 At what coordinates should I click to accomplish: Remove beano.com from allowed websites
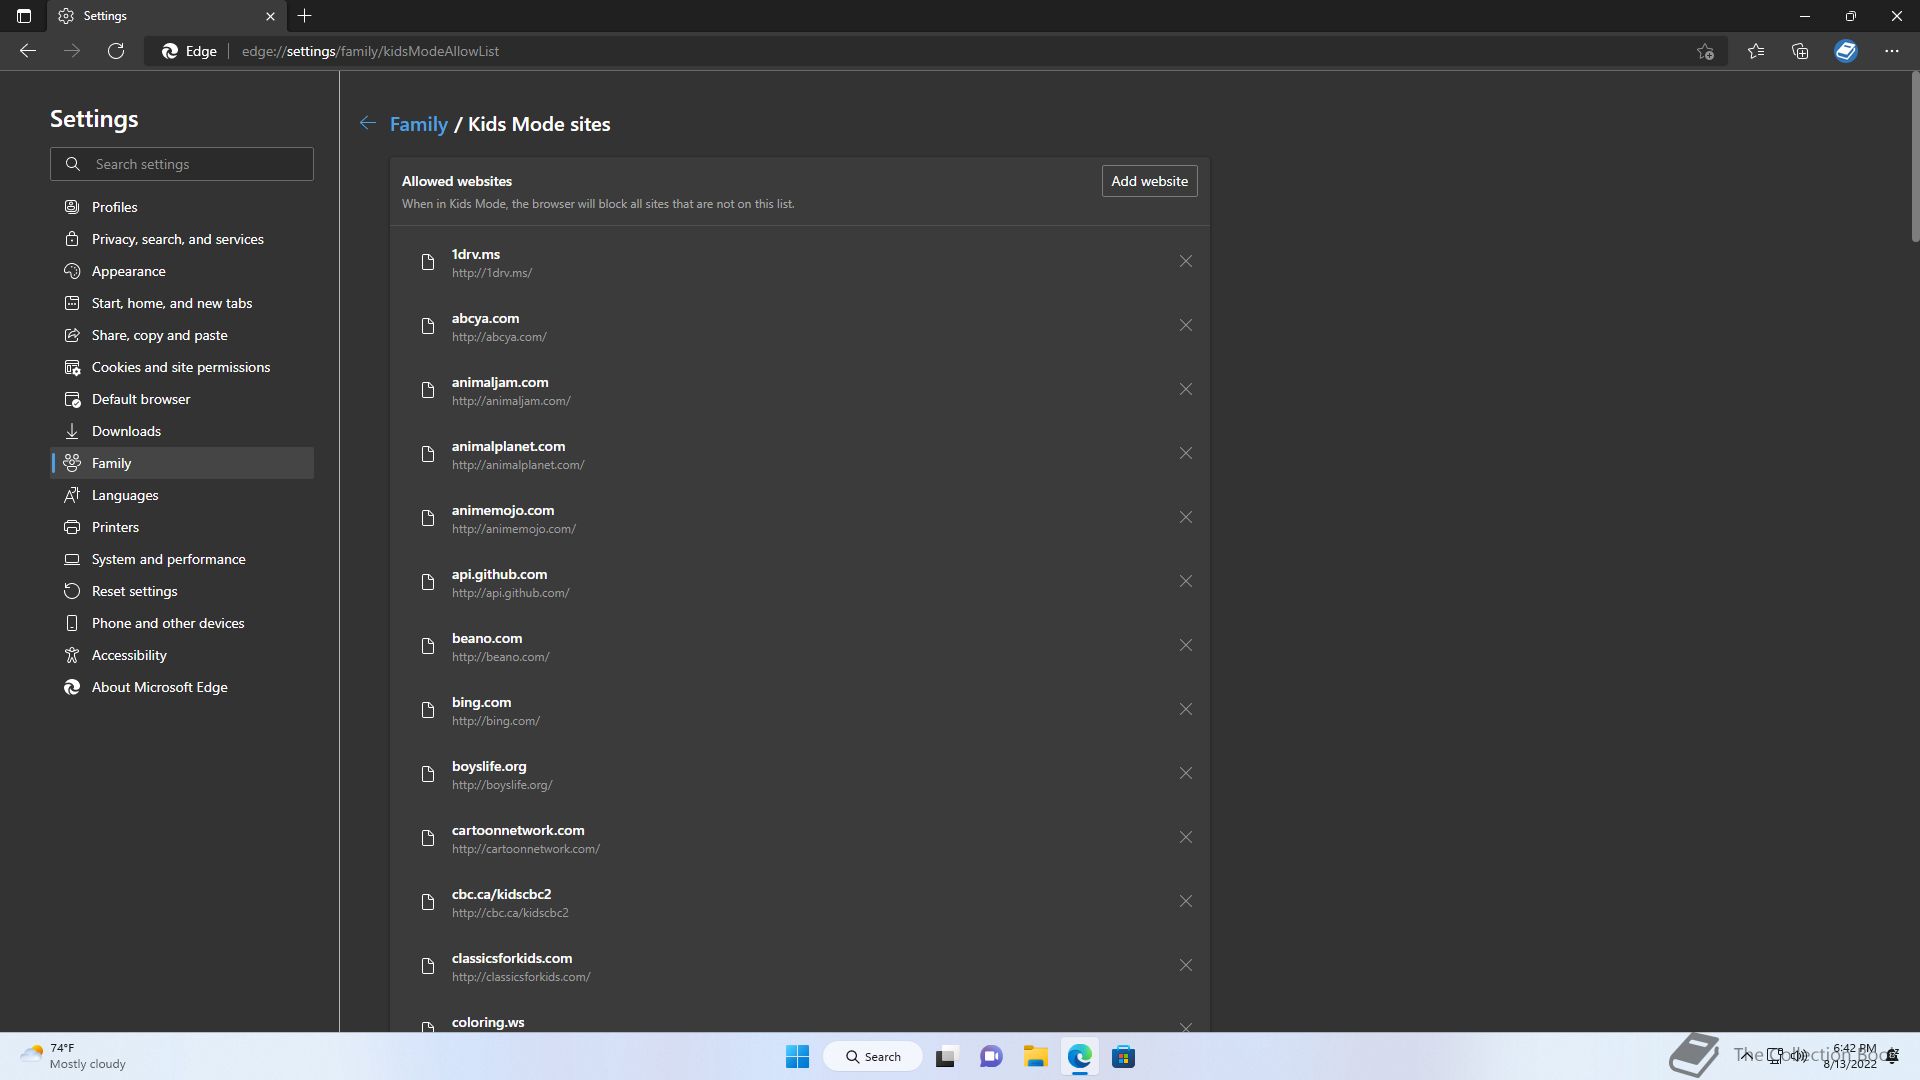coord(1185,646)
